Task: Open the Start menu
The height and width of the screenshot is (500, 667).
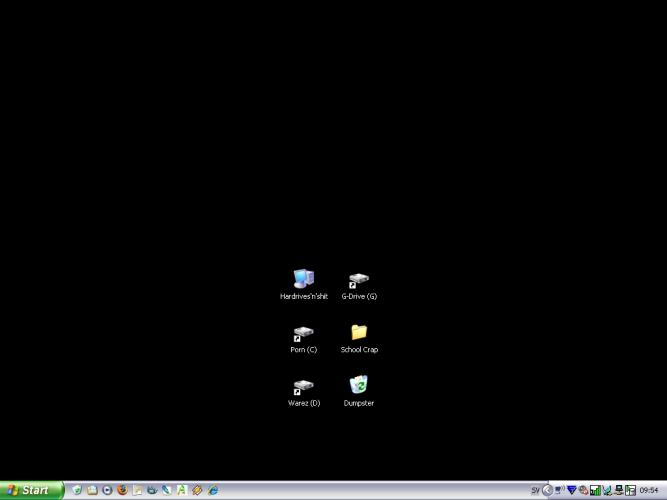Action: (31, 490)
